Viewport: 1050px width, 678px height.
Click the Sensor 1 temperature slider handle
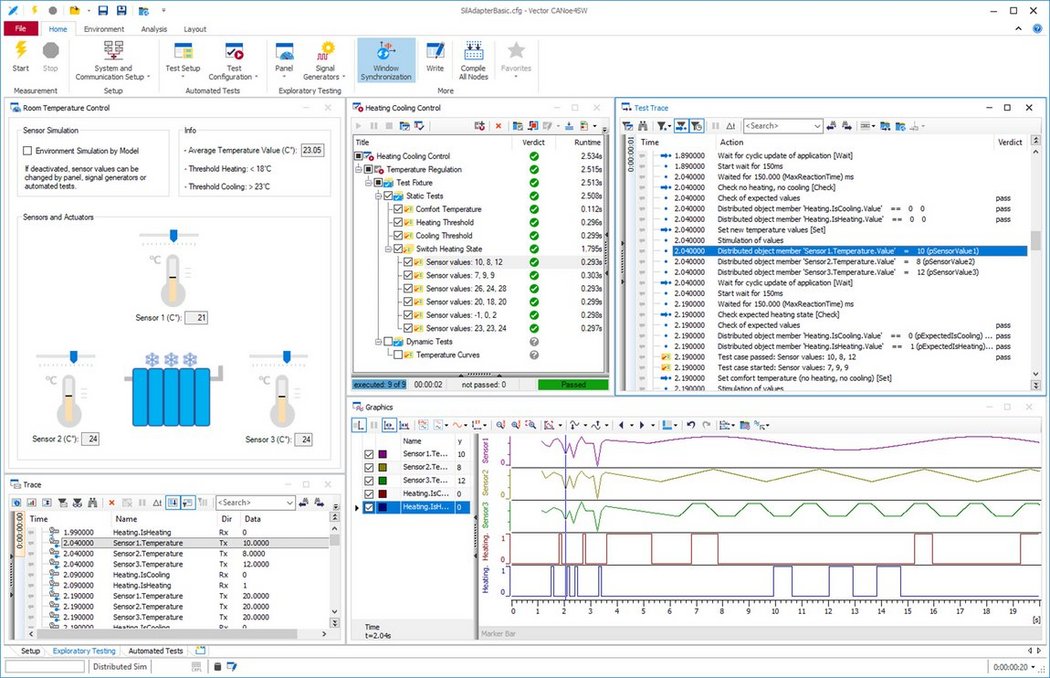tap(173, 235)
